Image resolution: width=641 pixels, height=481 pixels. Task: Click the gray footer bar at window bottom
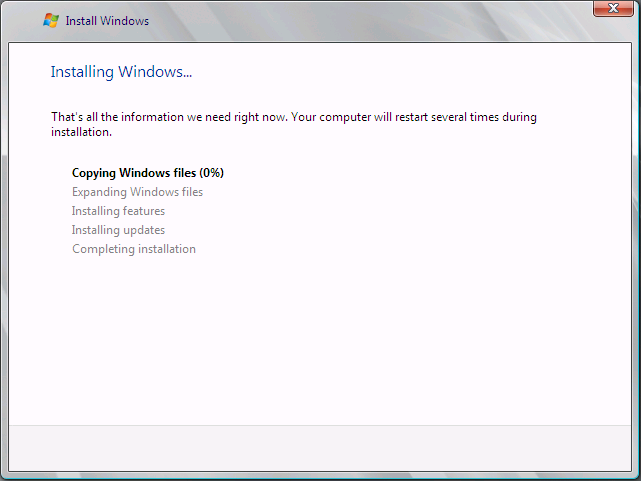pyautogui.click(x=320, y=445)
